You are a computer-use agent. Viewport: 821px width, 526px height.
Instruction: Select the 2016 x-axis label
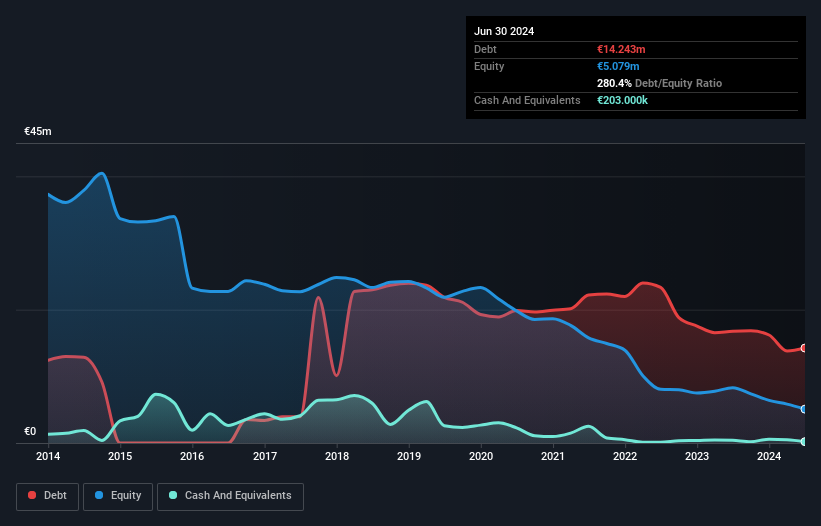coord(192,456)
